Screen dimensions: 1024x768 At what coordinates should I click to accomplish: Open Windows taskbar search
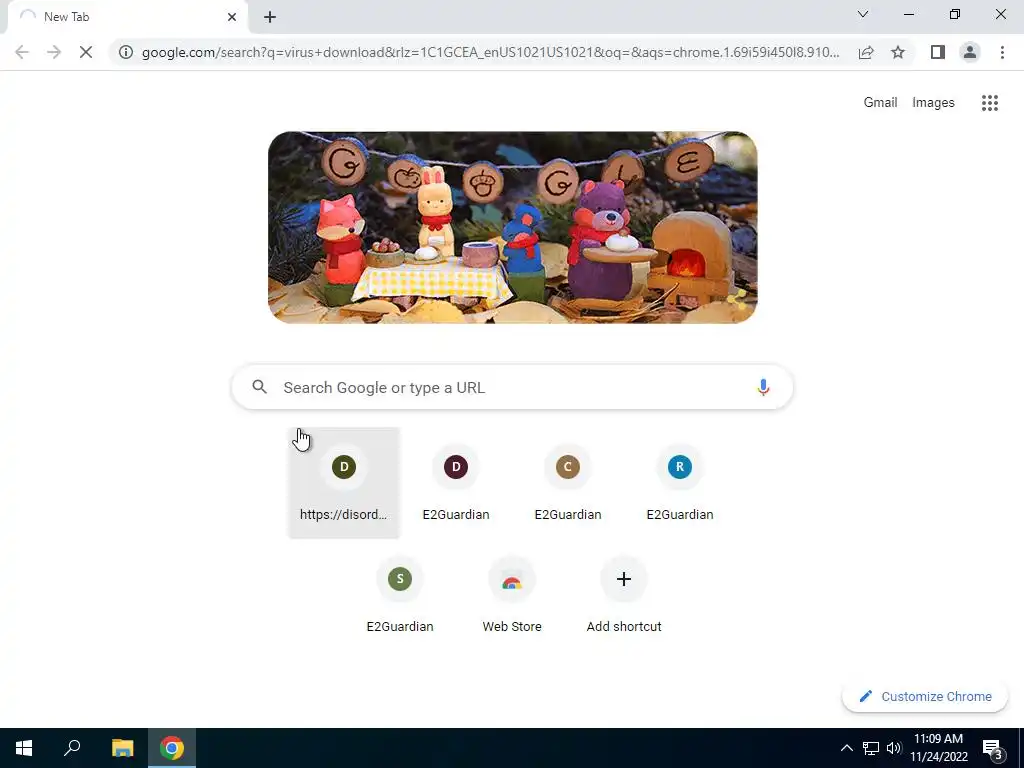(x=72, y=748)
